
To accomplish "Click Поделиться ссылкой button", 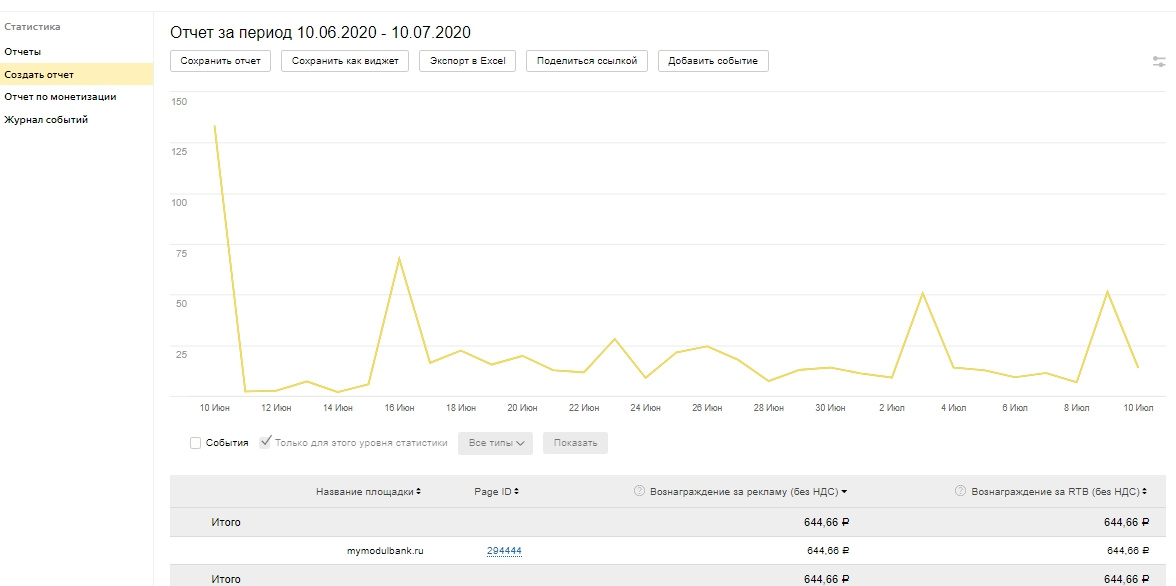I will coord(587,61).
